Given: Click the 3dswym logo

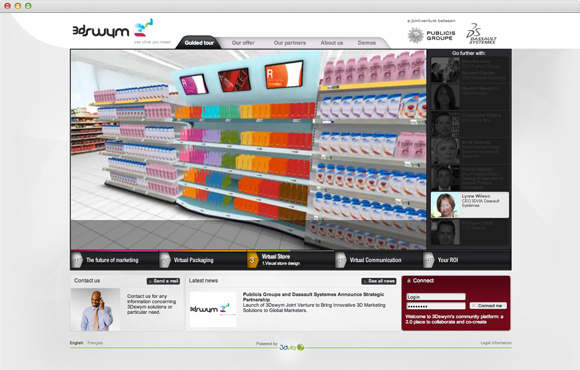Looking at the screenshot, I should 112,30.
